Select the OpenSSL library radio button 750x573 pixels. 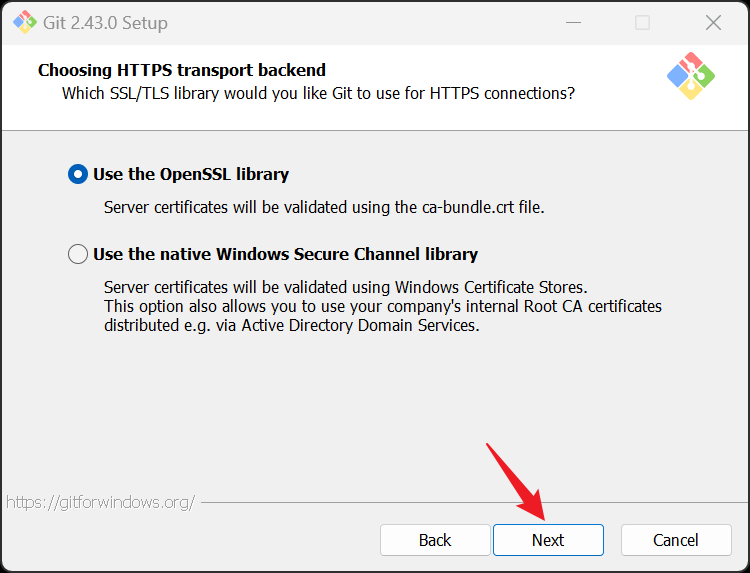coord(78,174)
